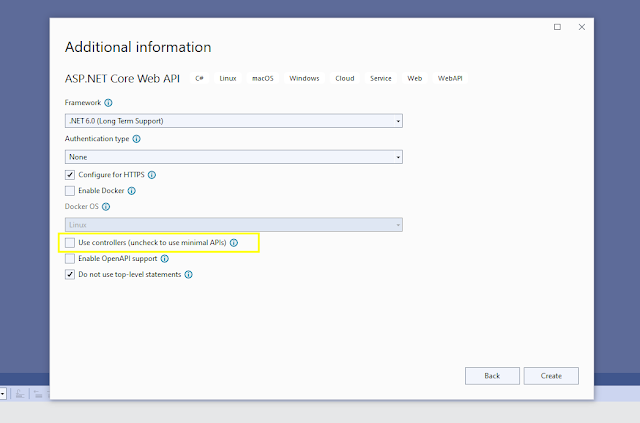Click the ASP.NET Core Web API title
The width and height of the screenshot is (640, 423).
pyautogui.click(x=122, y=78)
